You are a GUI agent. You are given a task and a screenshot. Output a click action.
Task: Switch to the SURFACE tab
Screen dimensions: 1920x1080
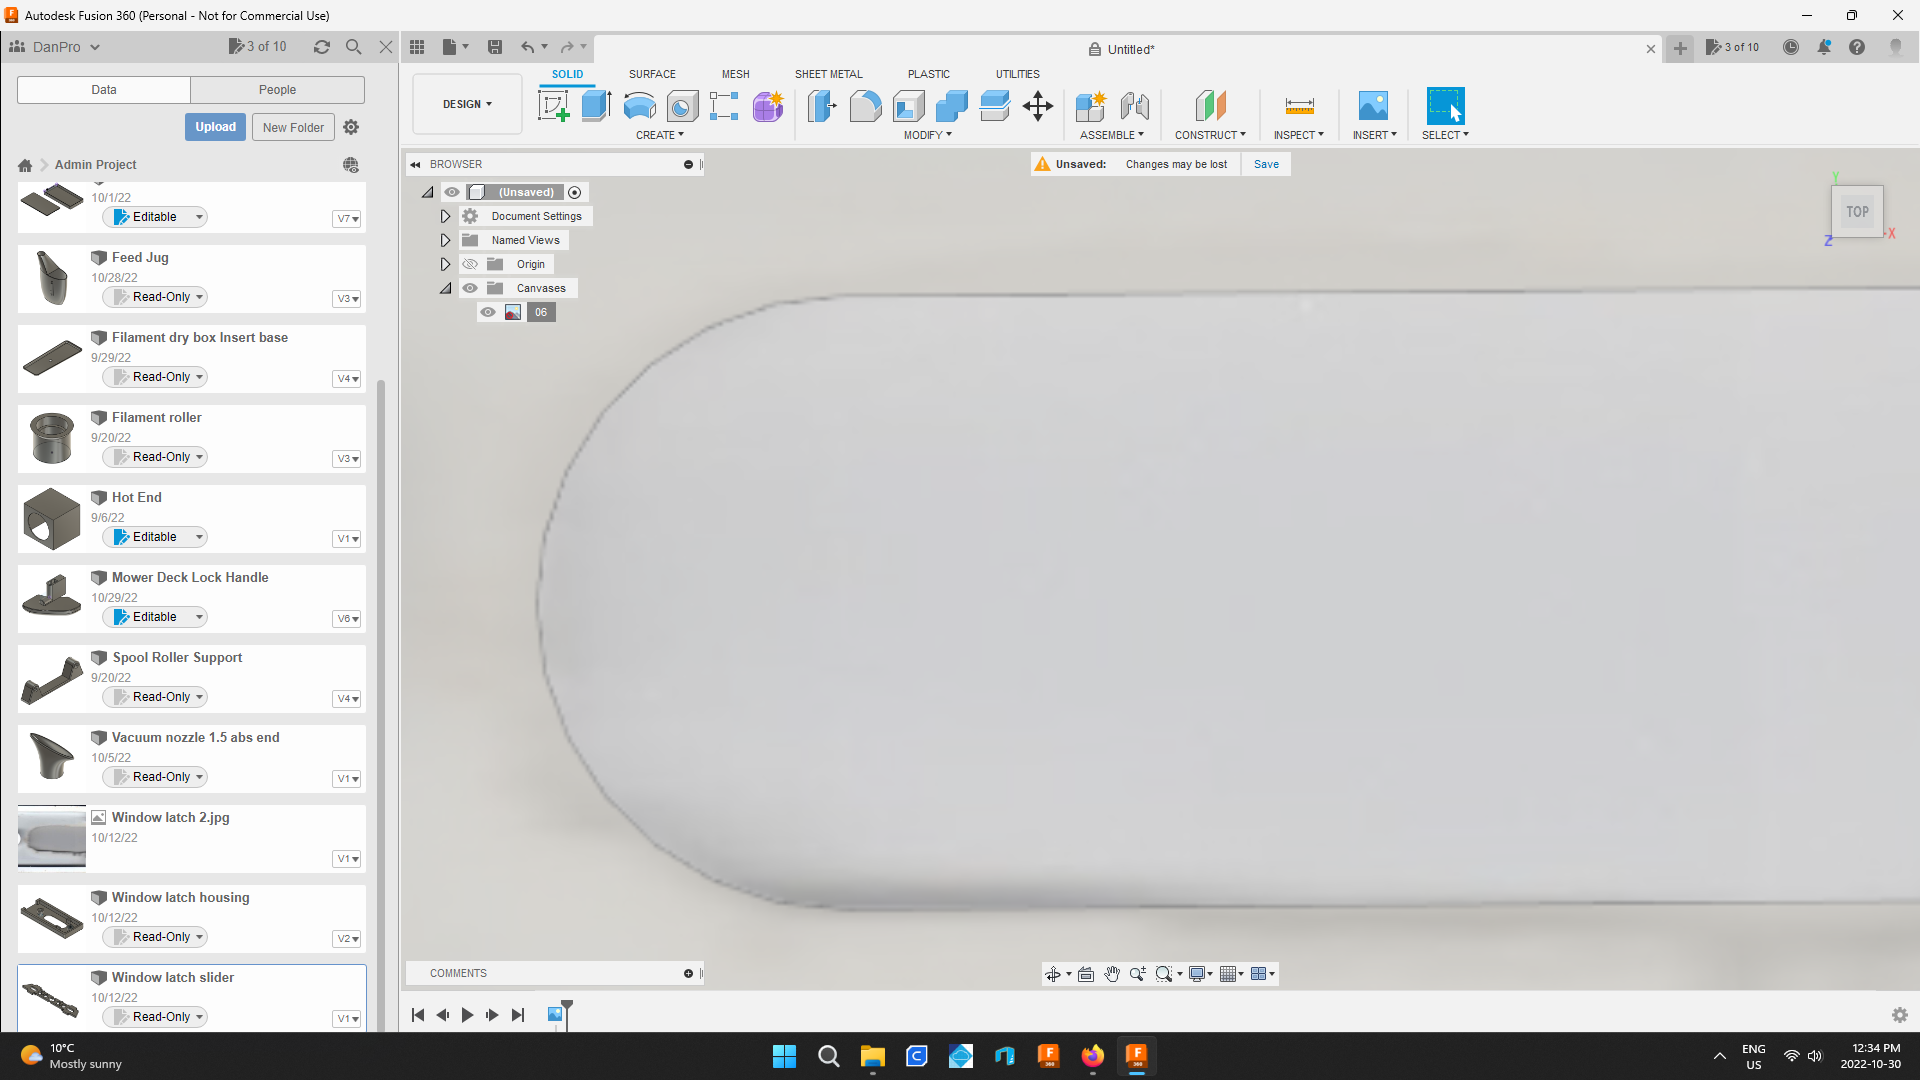point(652,73)
